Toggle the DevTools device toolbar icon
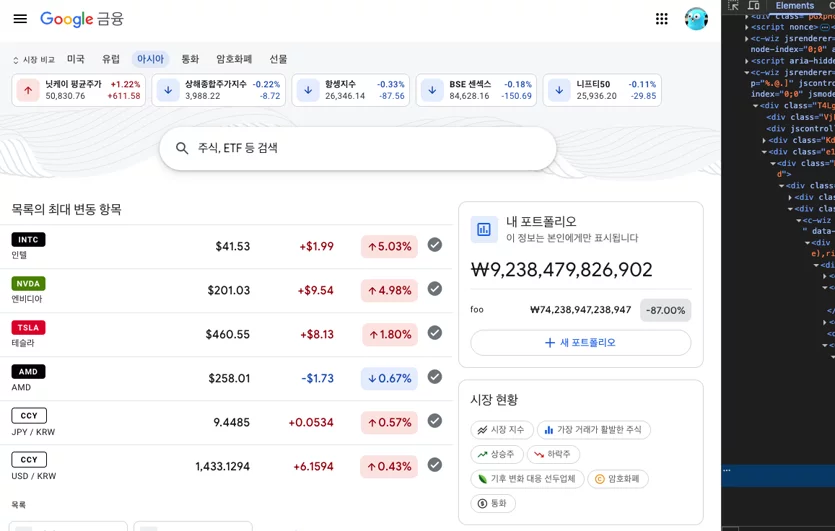 (754, 5)
